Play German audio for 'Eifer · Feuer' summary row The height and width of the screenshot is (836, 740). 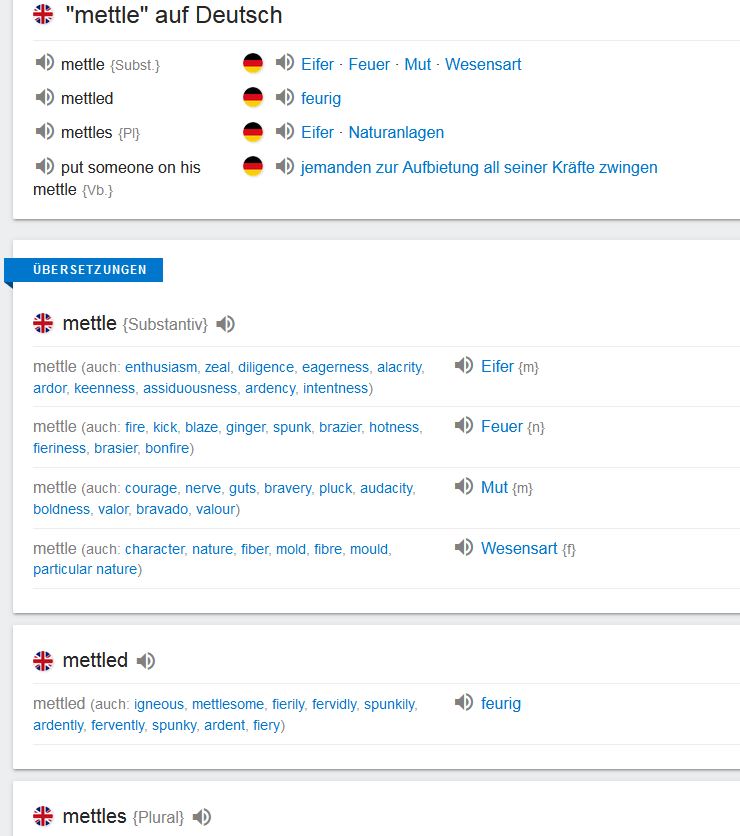[x=285, y=64]
